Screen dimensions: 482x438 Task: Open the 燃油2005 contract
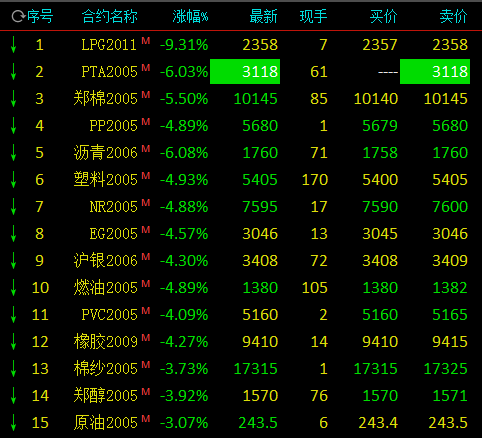click(106, 288)
